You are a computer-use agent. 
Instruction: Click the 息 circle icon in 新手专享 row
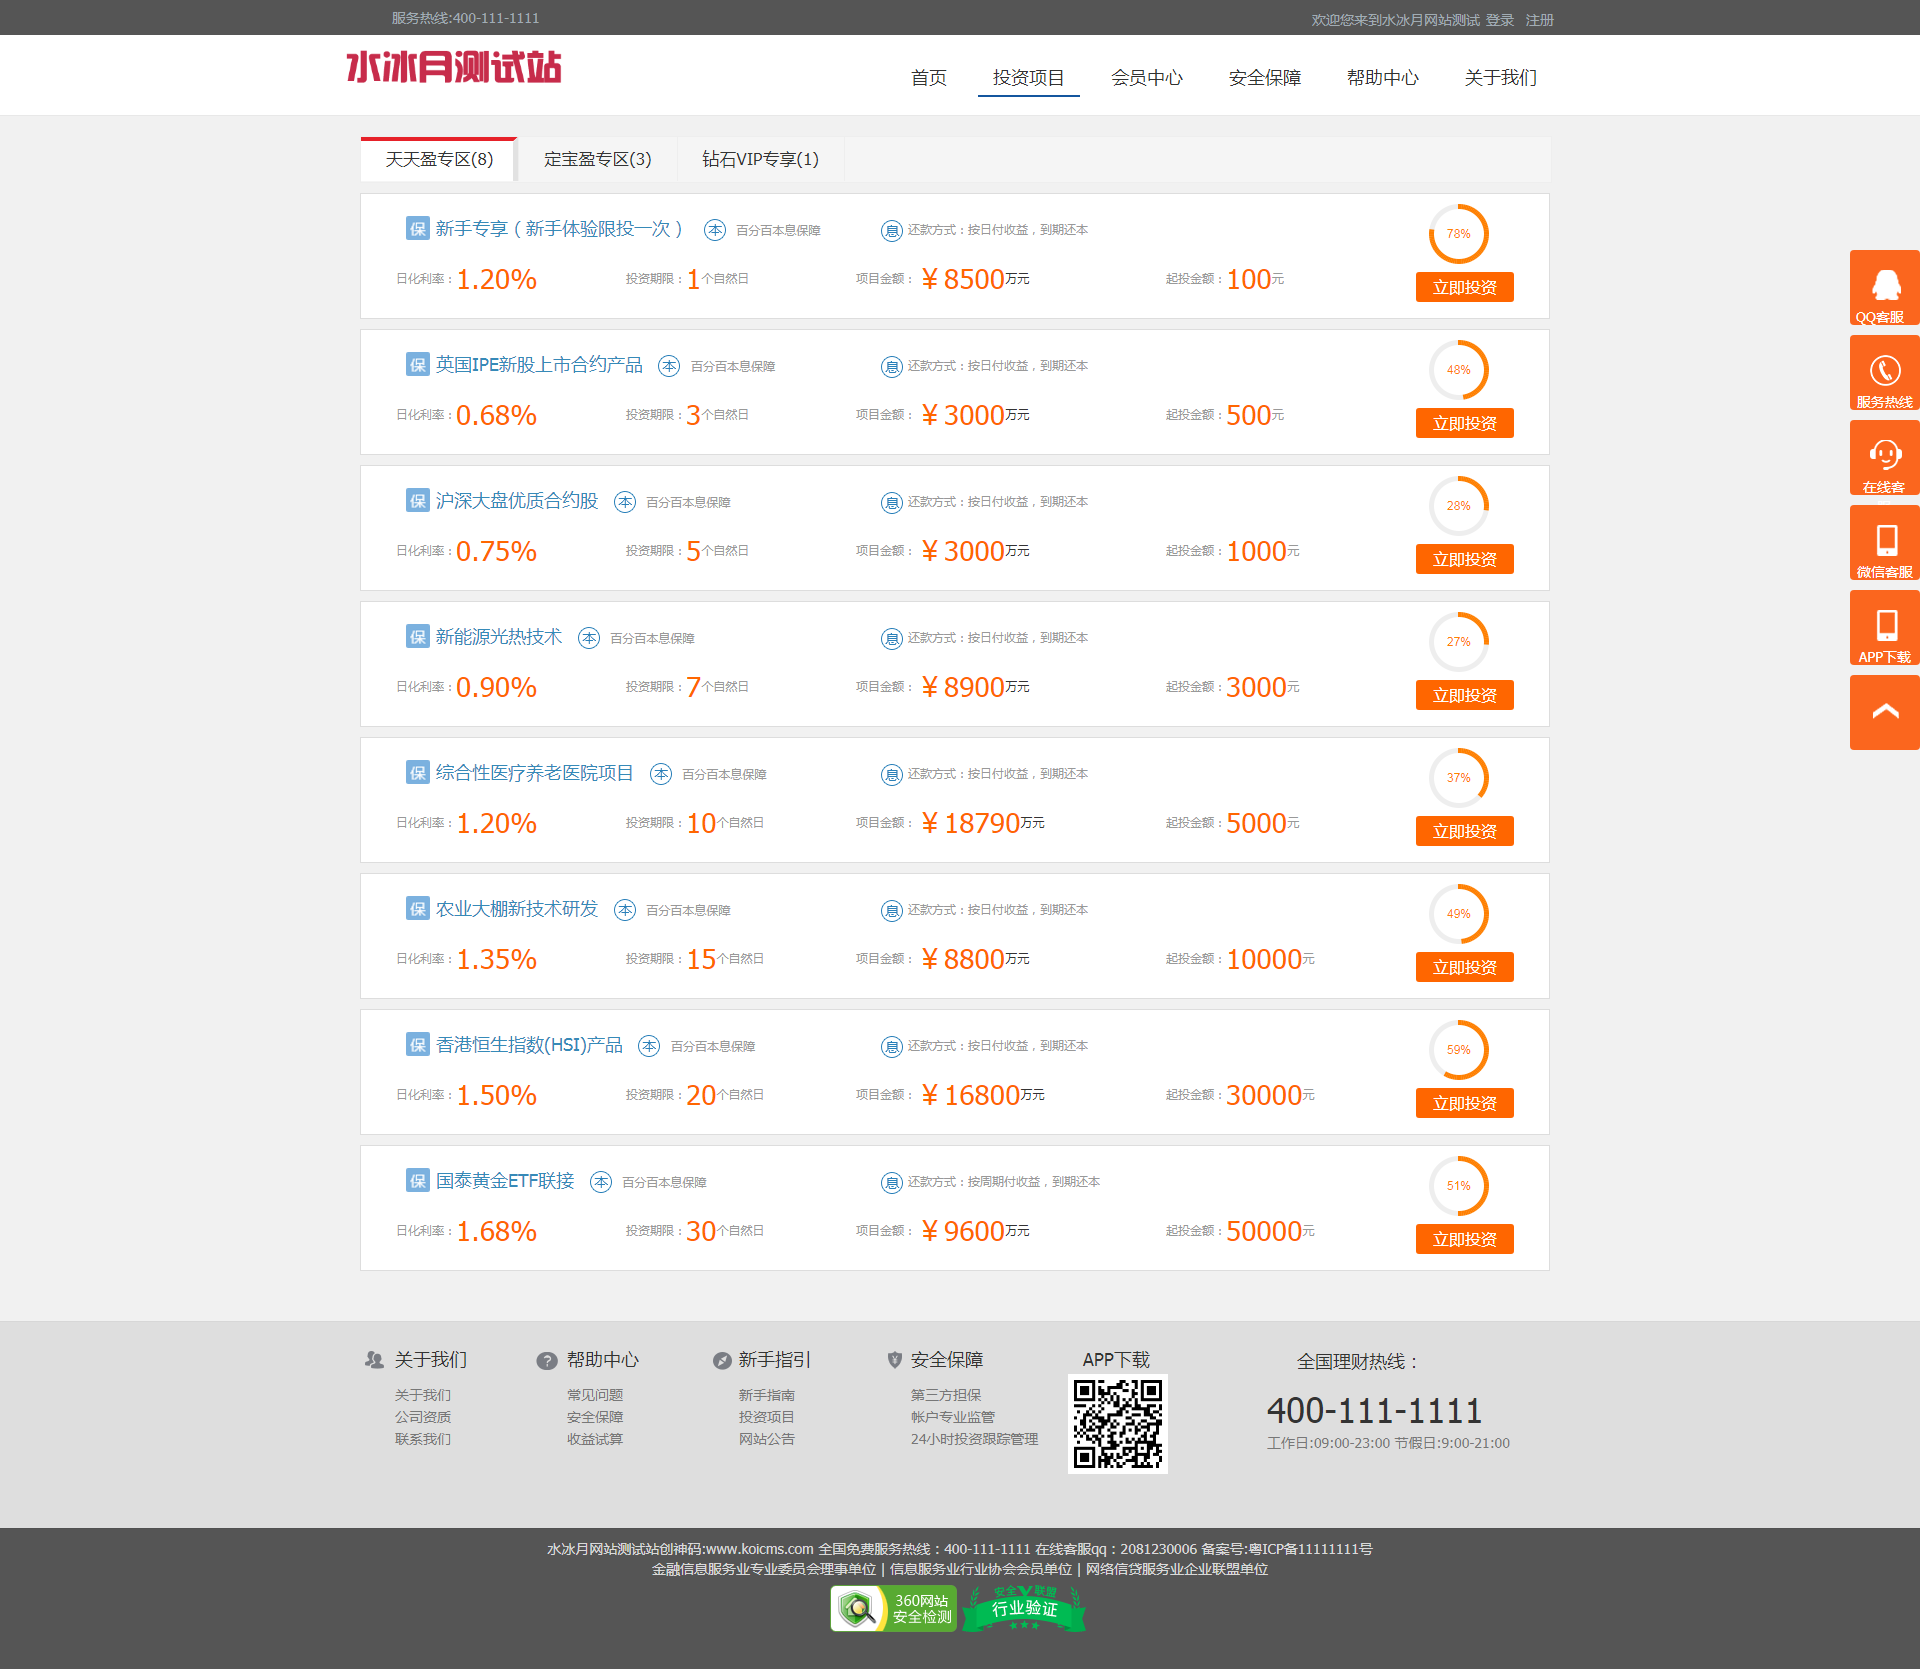(x=891, y=231)
